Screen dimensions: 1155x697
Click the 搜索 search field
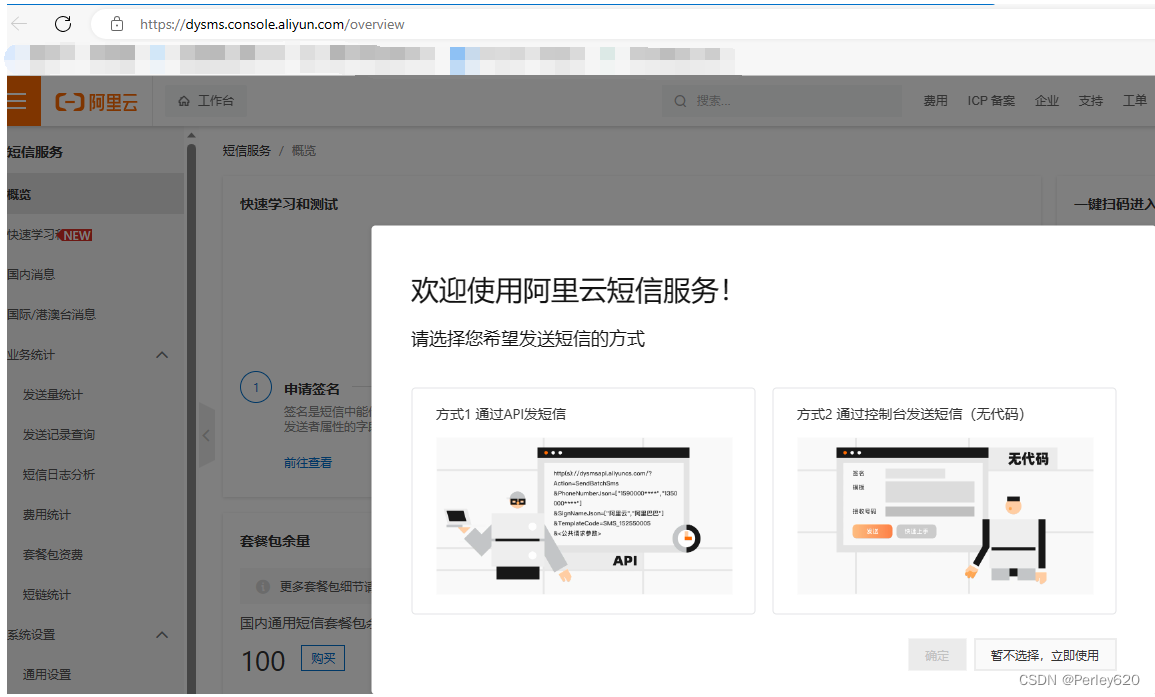click(x=782, y=101)
